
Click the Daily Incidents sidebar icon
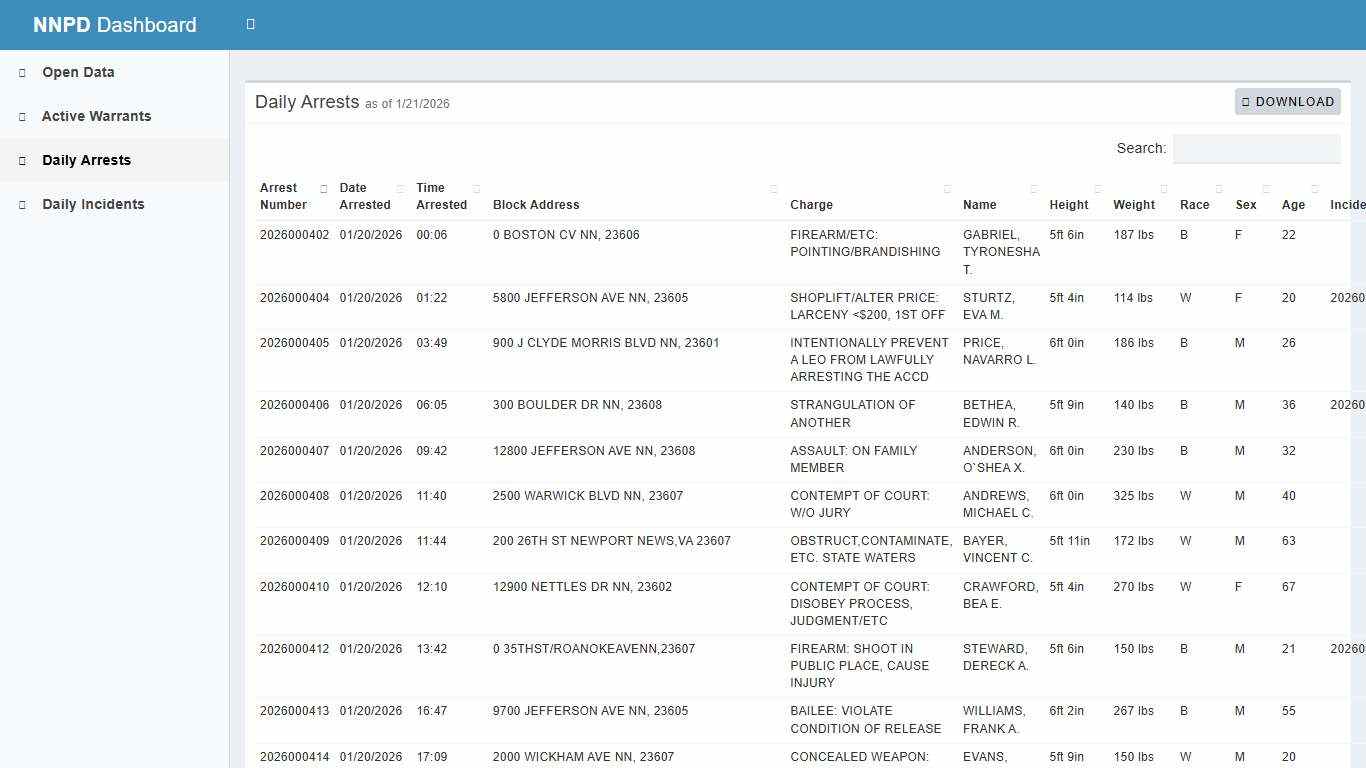(x=20, y=204)
